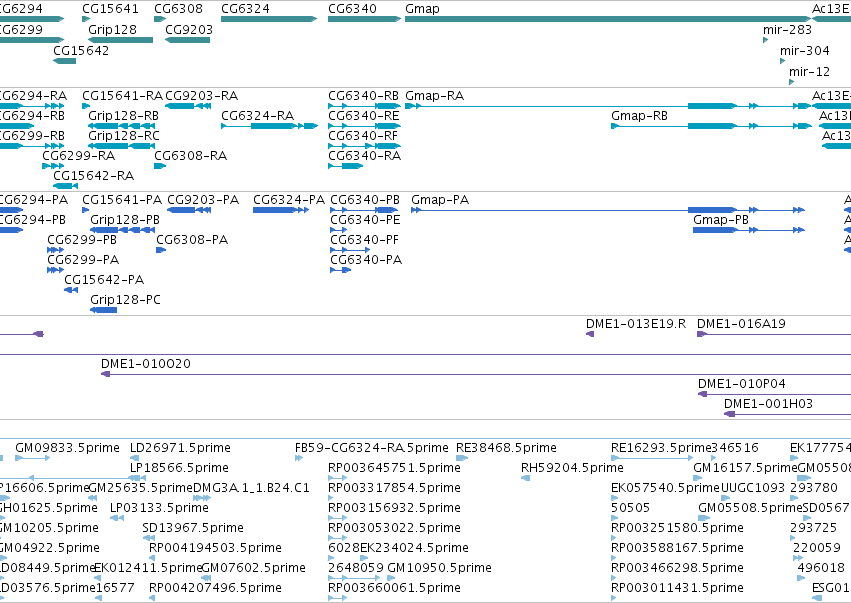Click the Grip128-PC protein label

click(125, 300)
